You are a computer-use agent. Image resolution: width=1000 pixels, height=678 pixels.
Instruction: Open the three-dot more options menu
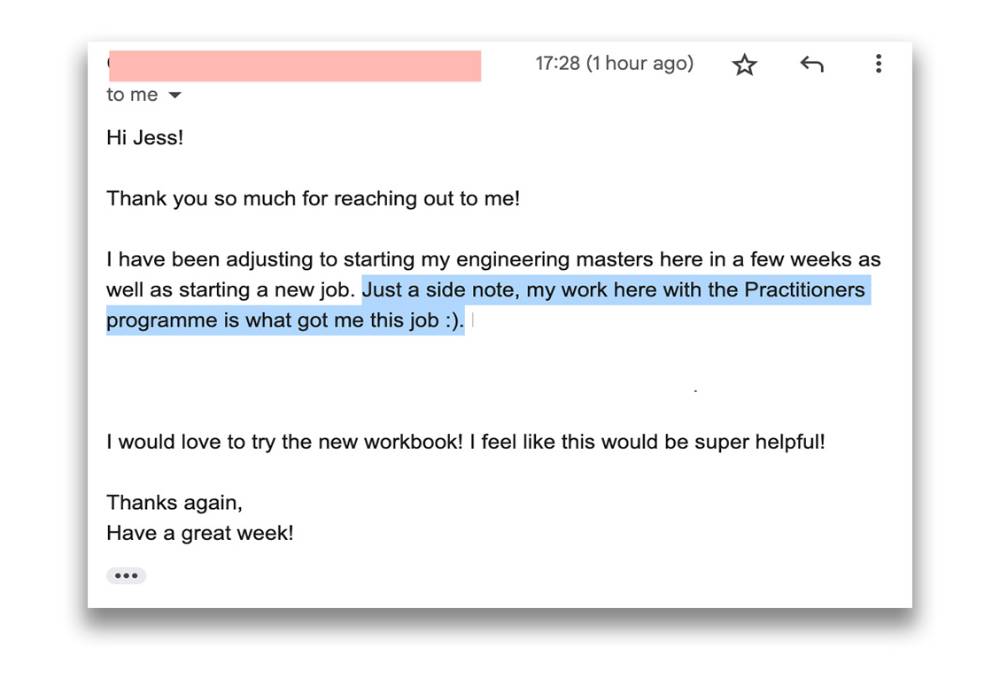click(x=878, y=65)
